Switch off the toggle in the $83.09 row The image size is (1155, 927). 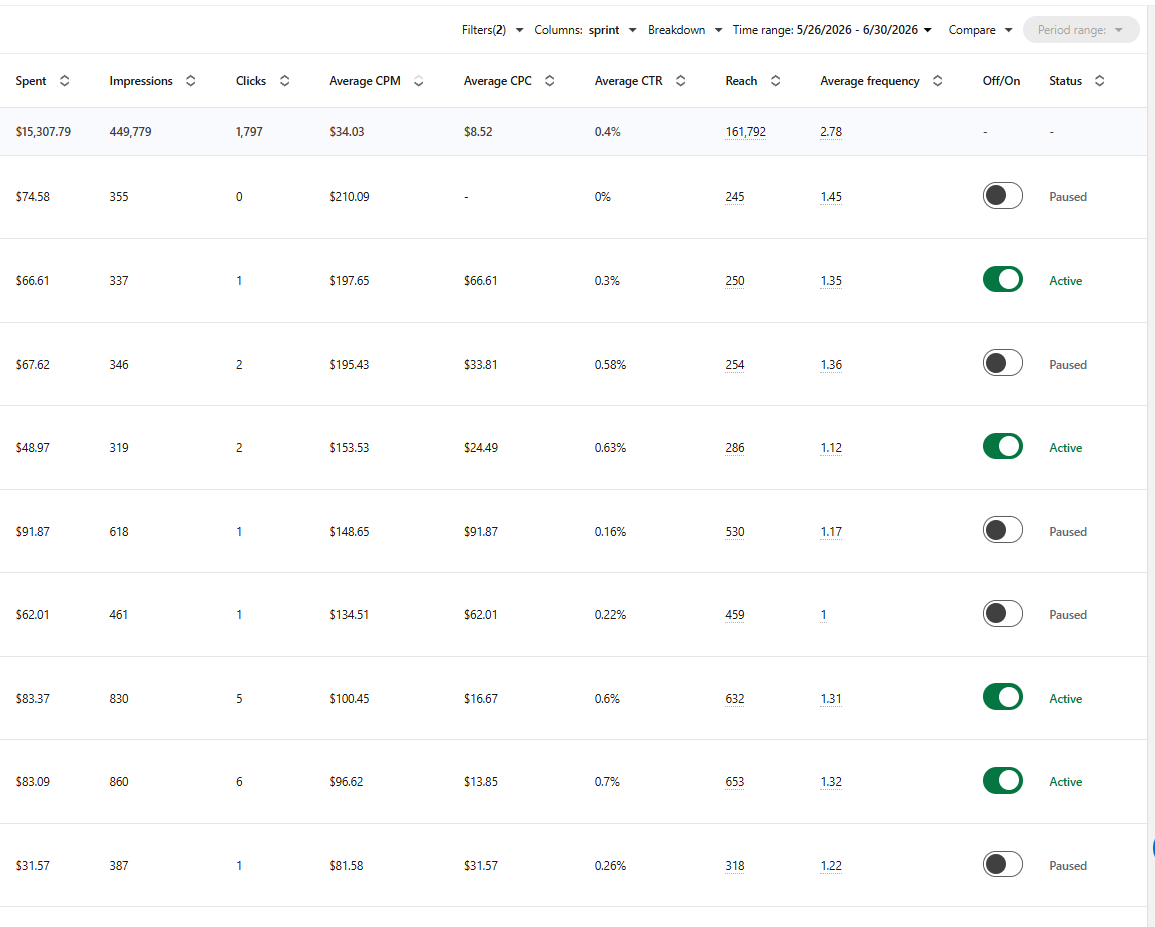(1003, 781)
